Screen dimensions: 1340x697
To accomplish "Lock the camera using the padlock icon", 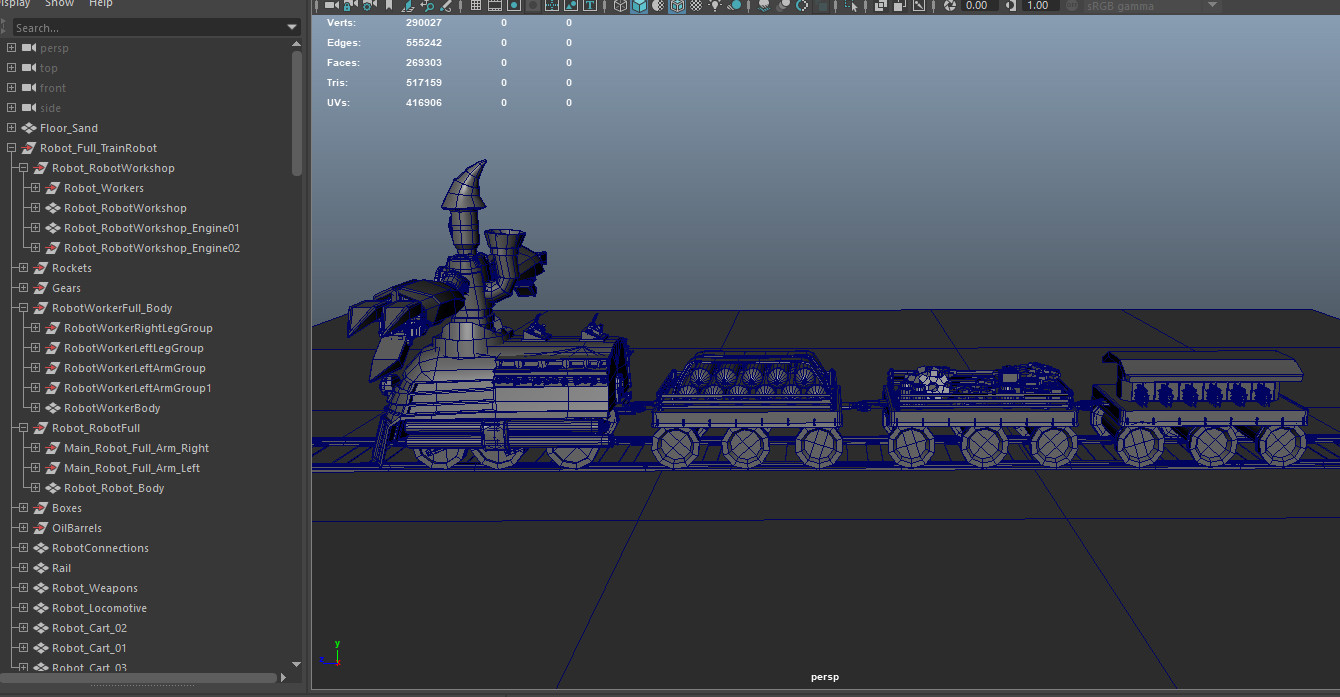I will point(348,6).
